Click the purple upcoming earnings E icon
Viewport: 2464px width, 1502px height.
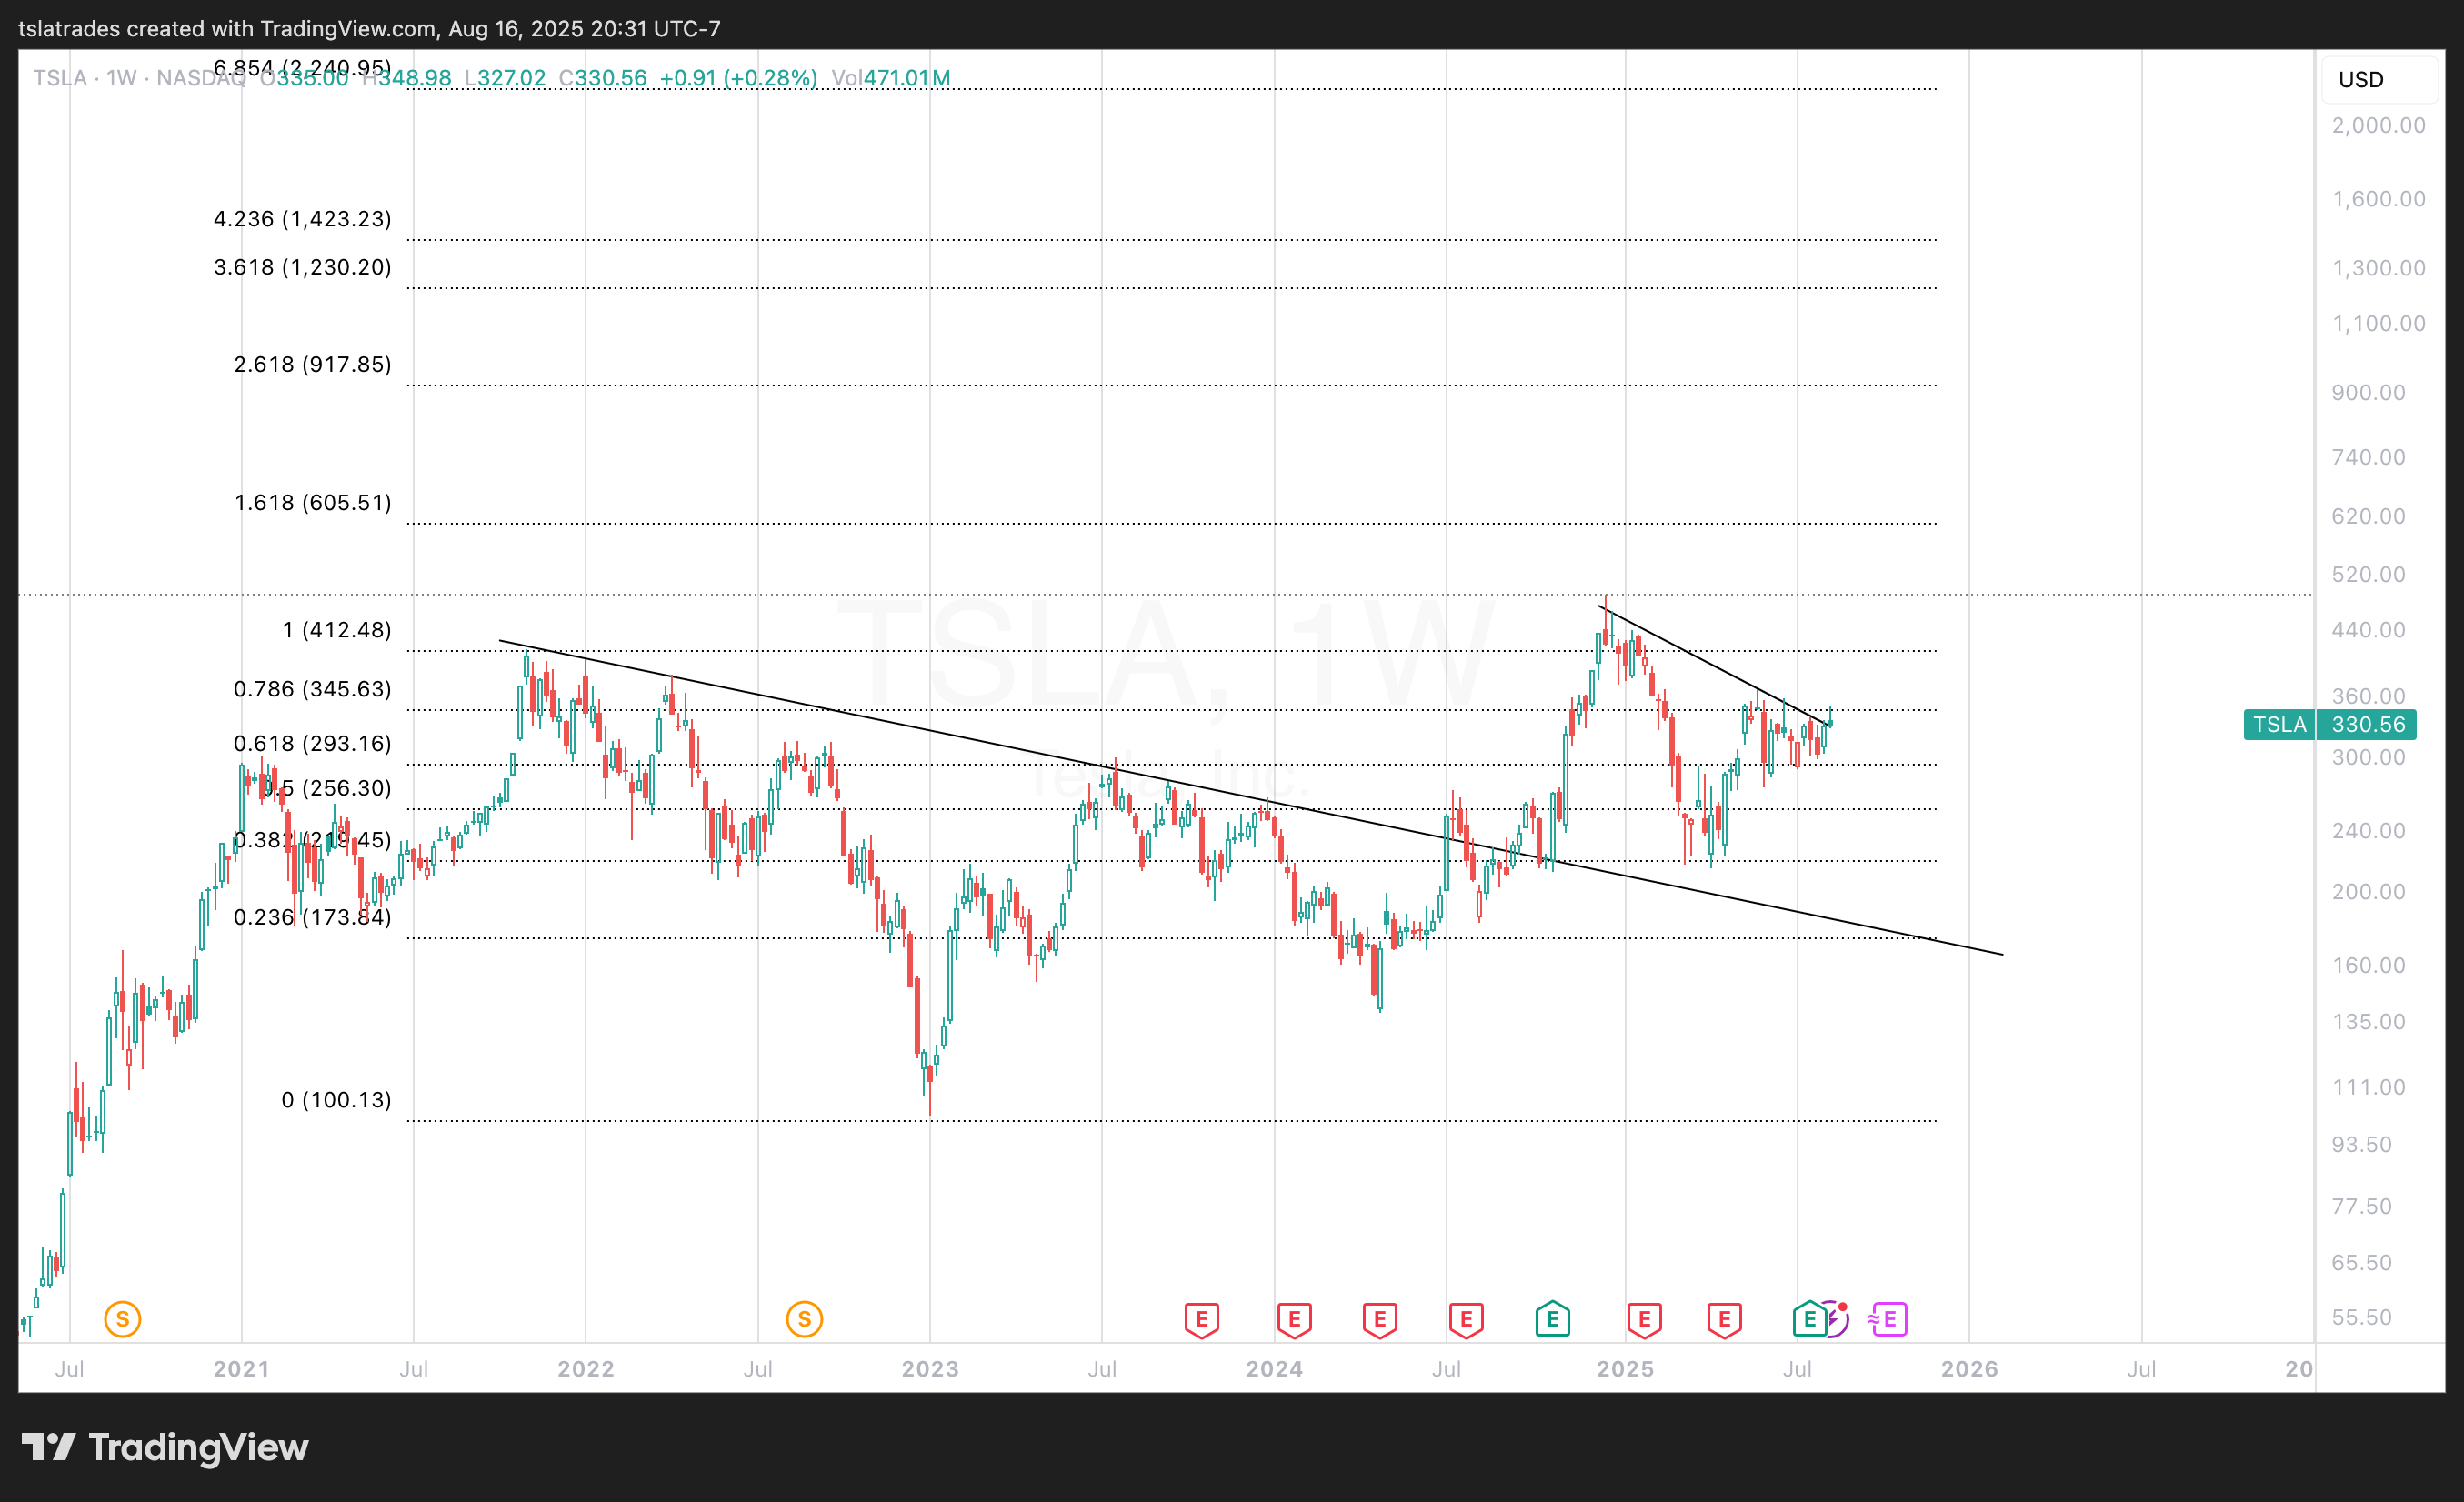point(1889,1319)
